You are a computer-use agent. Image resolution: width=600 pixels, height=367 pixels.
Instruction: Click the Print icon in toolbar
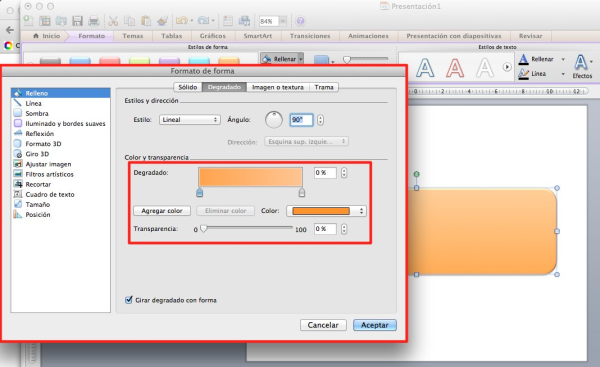(x=94, y=21)
